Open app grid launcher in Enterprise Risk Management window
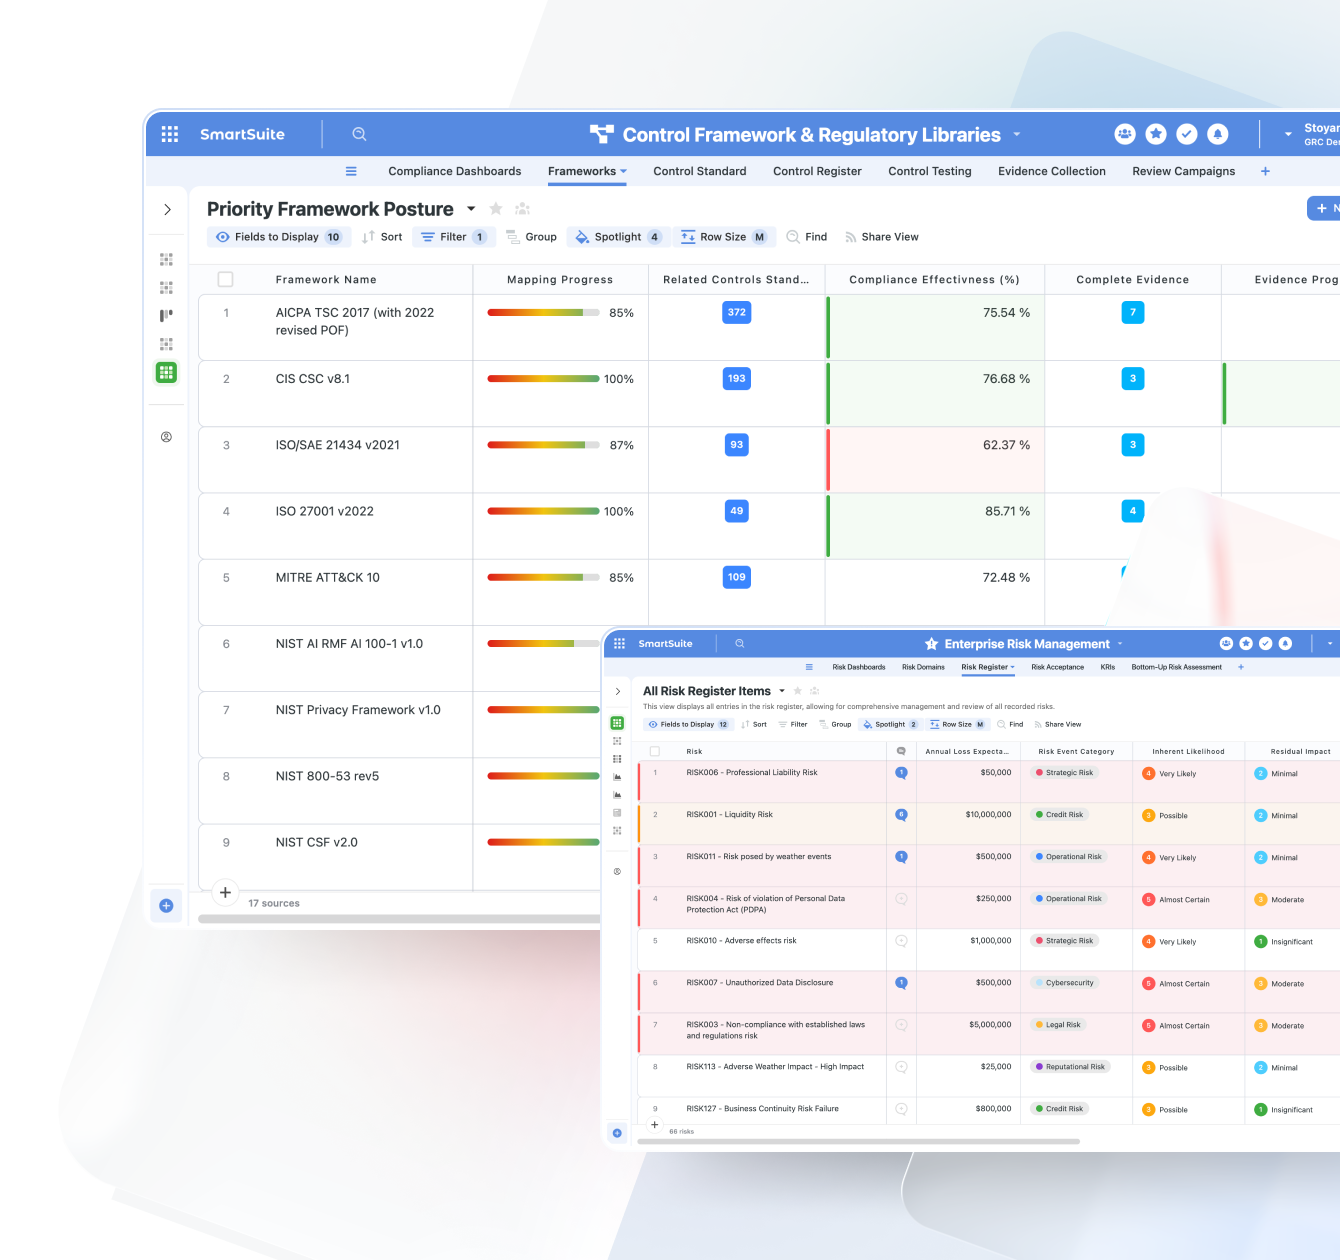The image size is (1340, 1260). (x=619, y=644)
